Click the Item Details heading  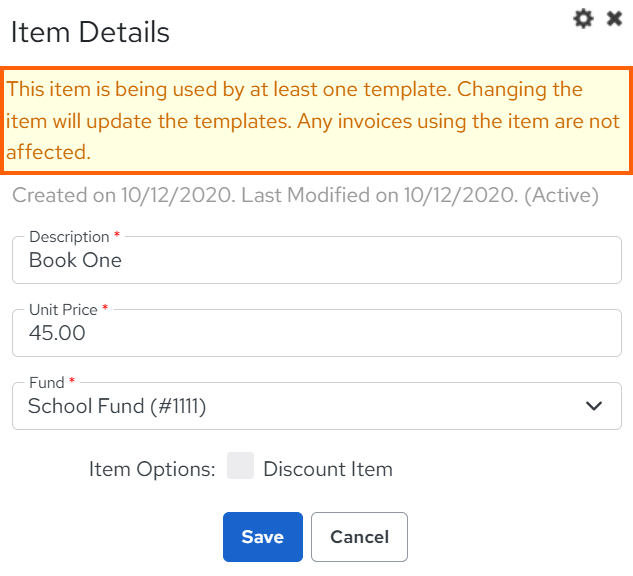90,32
